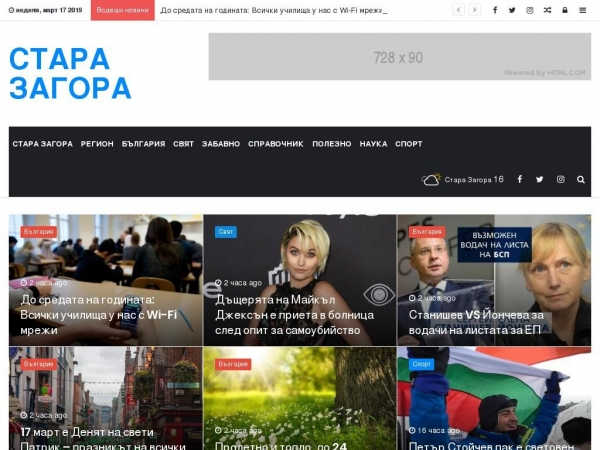600x450 pixels.
Task: Click the shuffle random article icon
Action: pos(547,10)
